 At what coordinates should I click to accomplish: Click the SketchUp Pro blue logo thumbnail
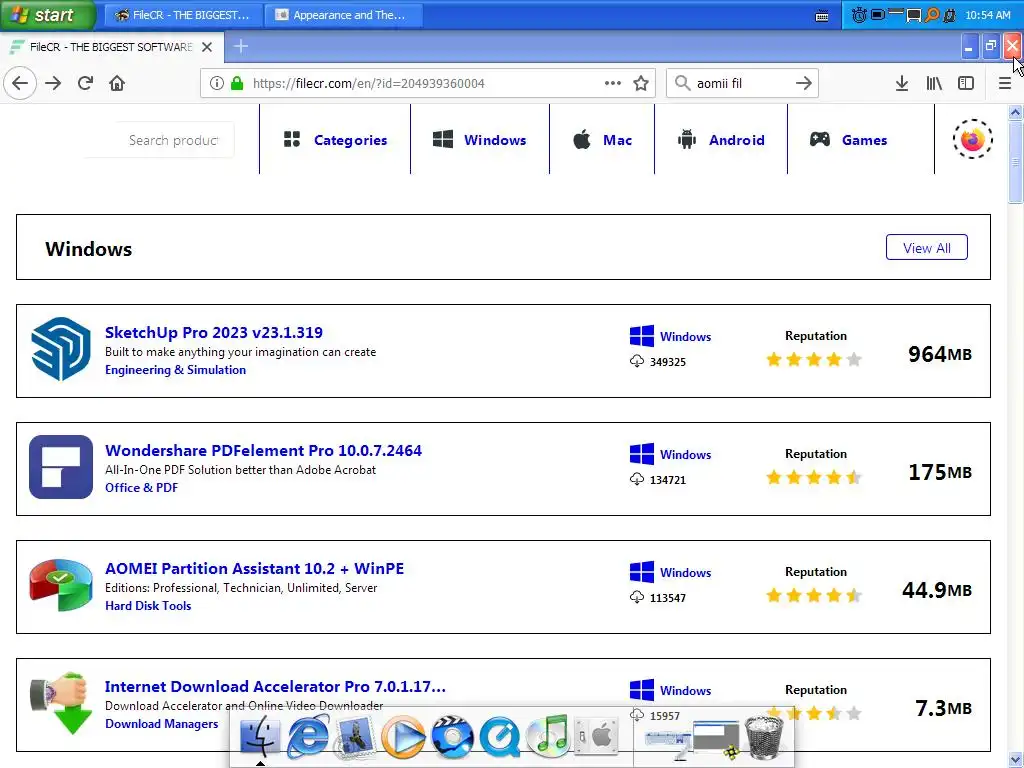coord(61,349)
